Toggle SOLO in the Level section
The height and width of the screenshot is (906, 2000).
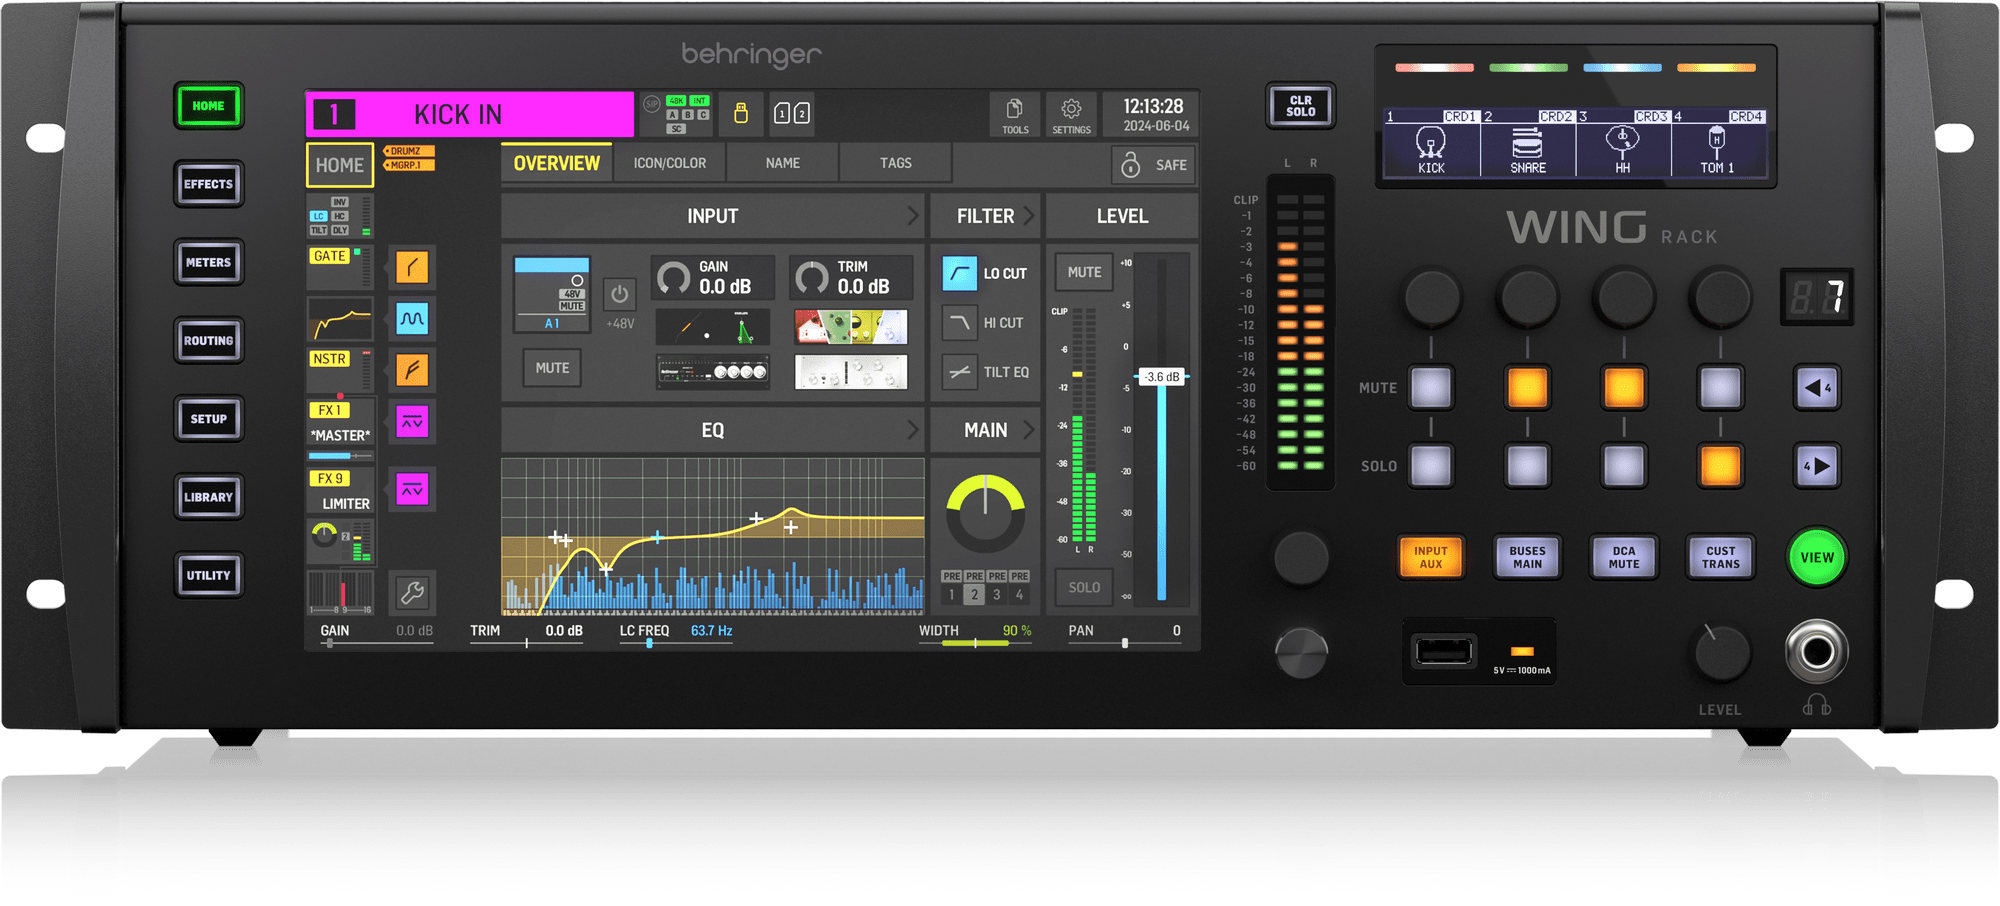tap(1084, 587)
